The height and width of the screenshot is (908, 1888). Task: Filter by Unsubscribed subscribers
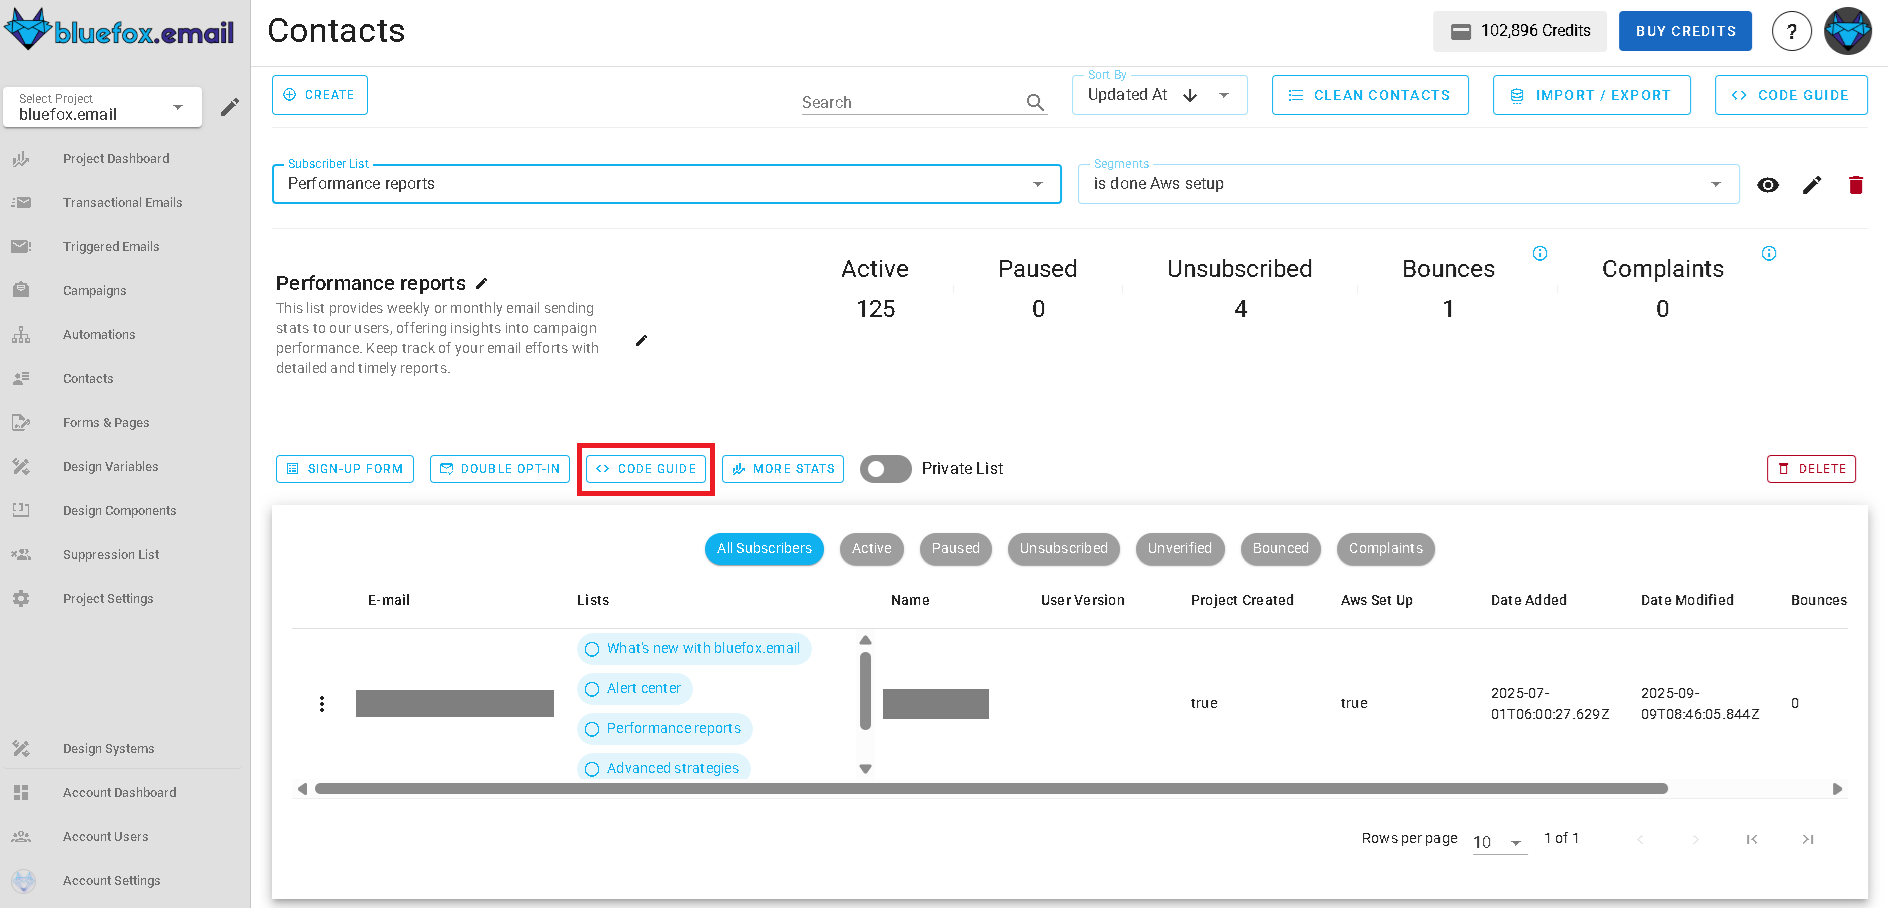click(1064, 549)
